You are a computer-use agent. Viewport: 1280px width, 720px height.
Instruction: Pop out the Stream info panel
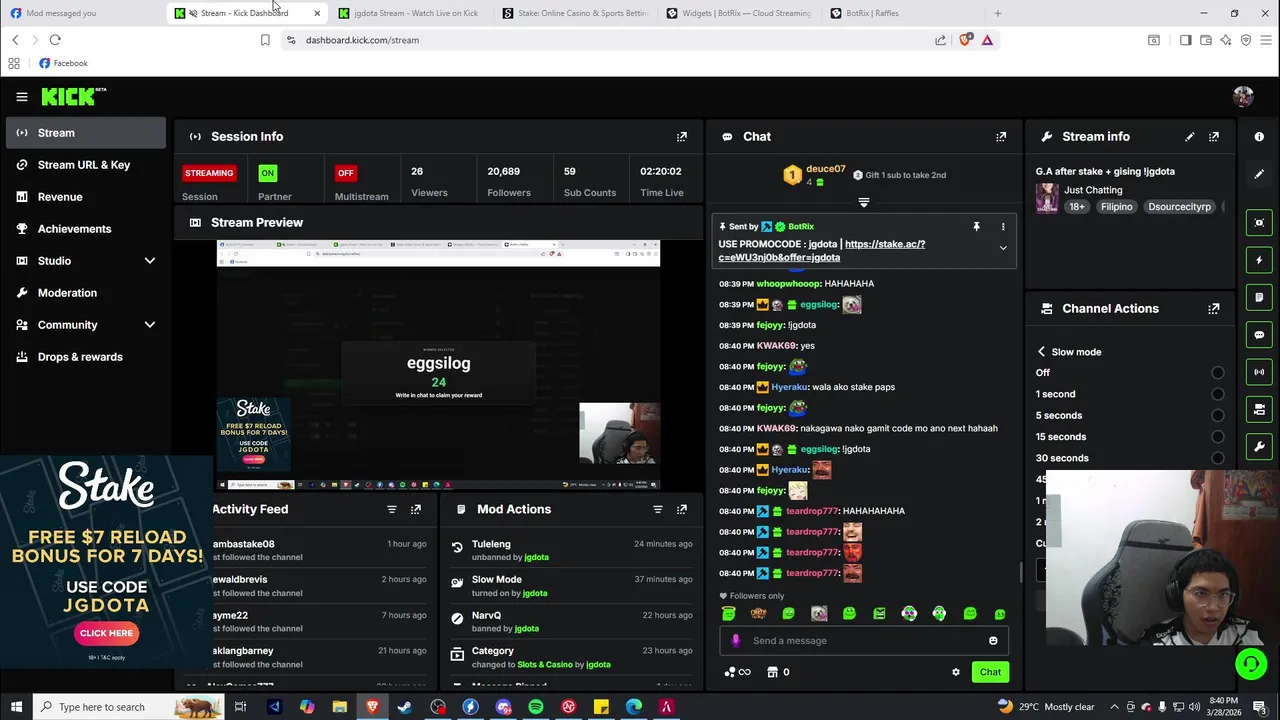(1214, 137)
